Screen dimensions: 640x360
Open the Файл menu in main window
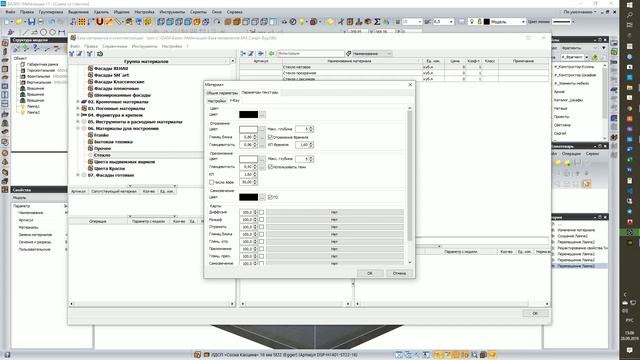click(10, 12)
